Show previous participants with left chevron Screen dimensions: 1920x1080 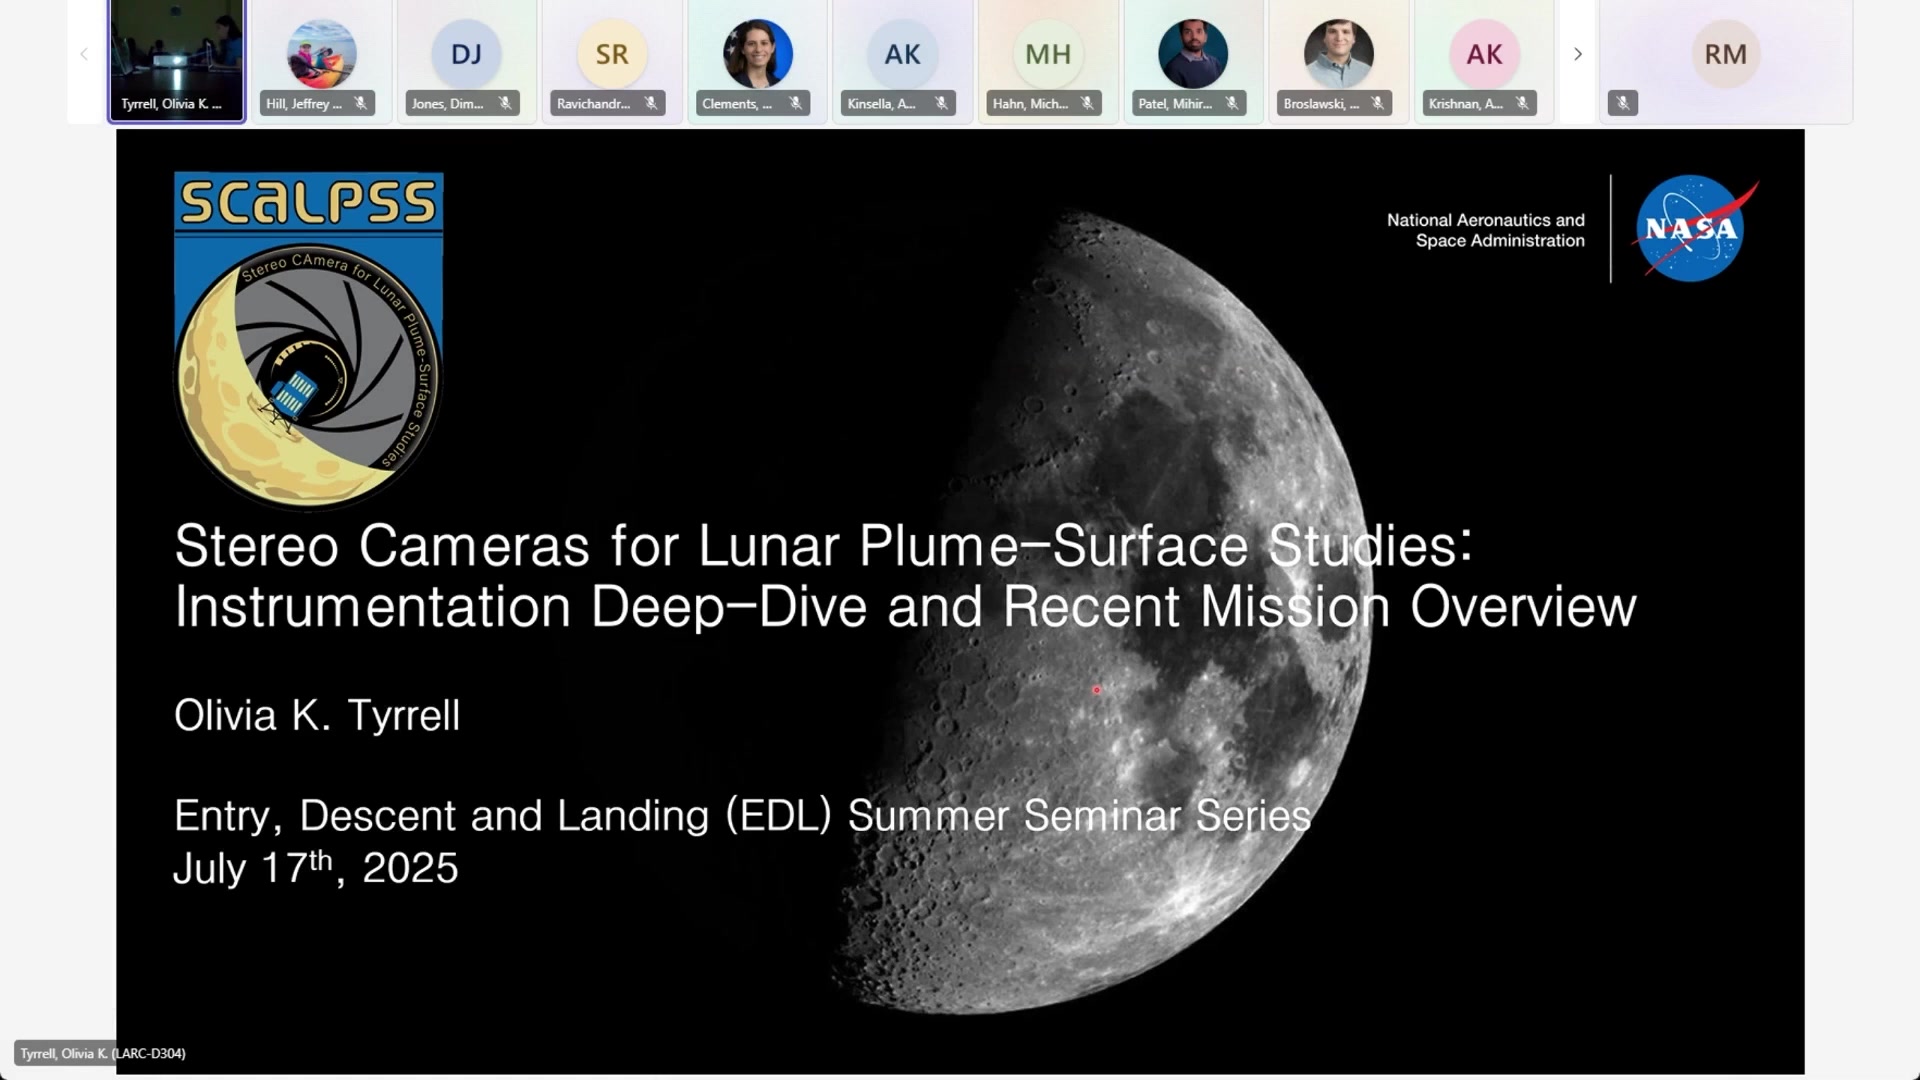(84, 54)
